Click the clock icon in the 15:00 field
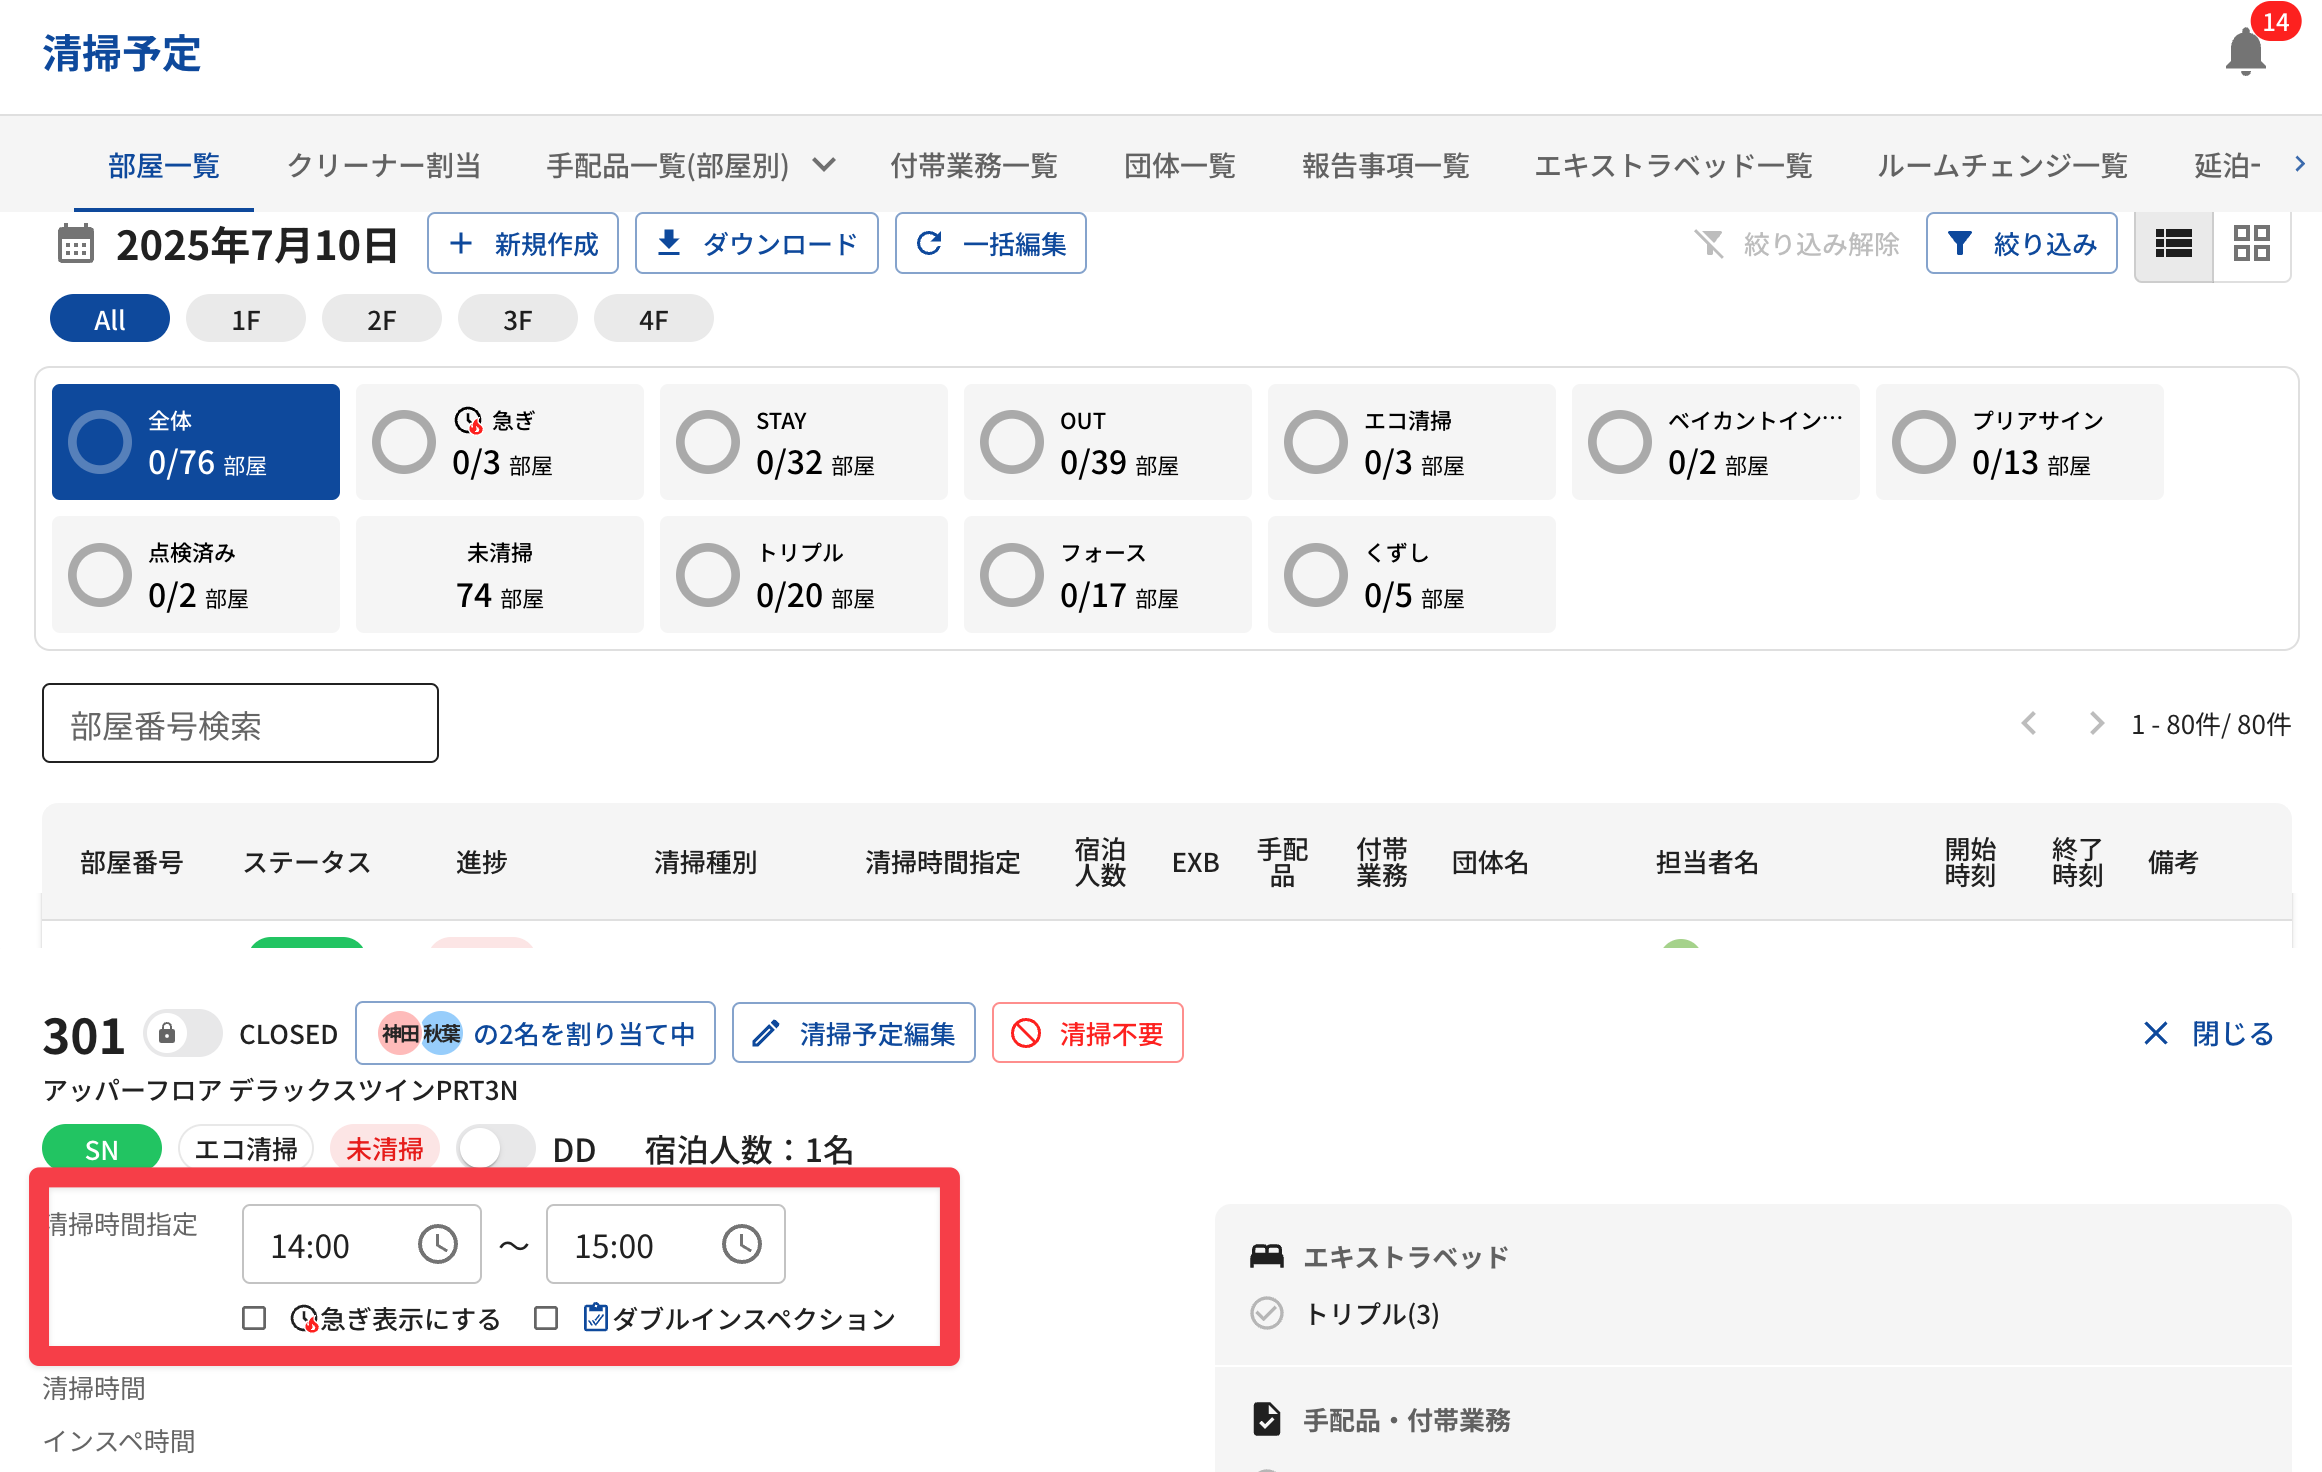The height and width of the screenshot is (1472, 2322). (x=741, y=1245)
